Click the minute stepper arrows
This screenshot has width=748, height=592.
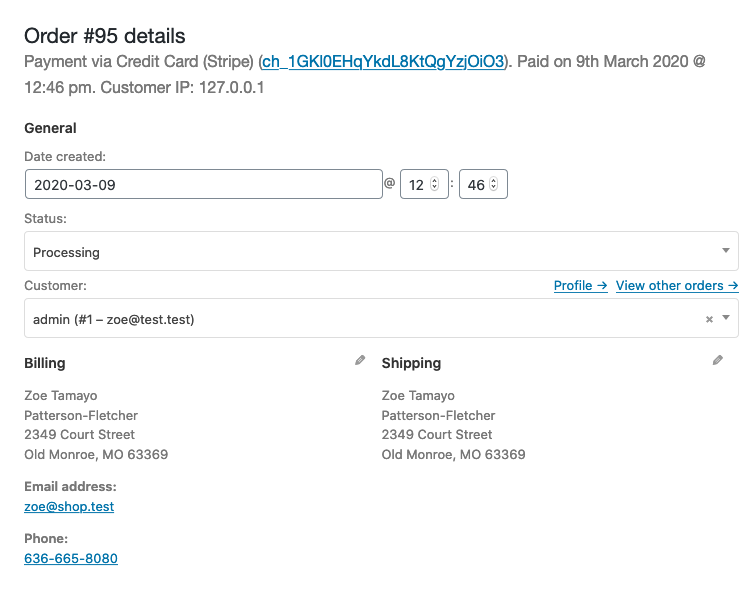[494, 184]
